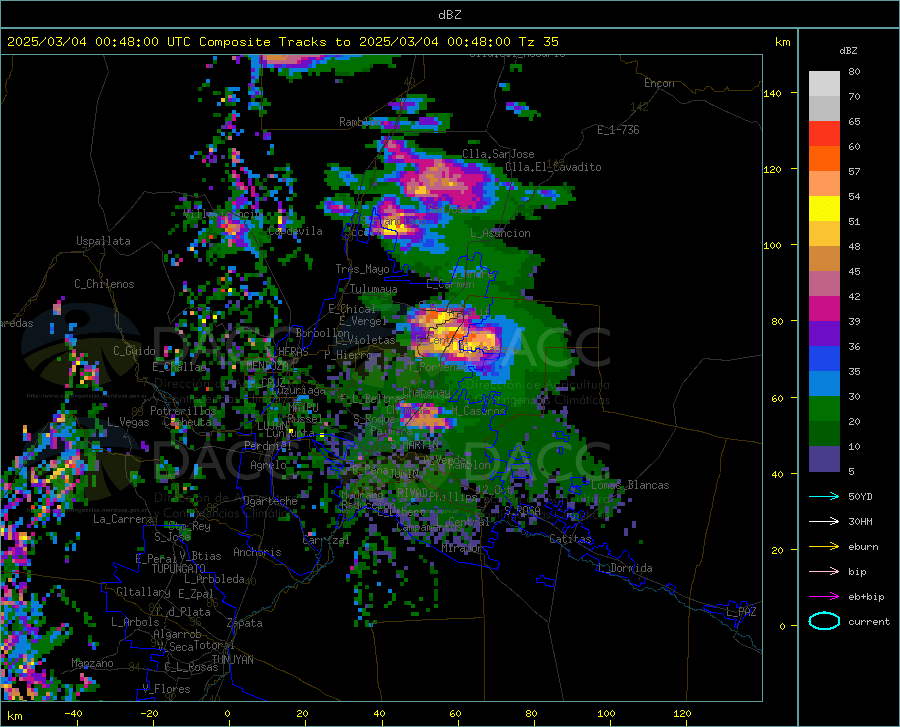Viewport: 900px width, 727px height.
Task: Click the Gltallary map label
Action: click(143, 592)
